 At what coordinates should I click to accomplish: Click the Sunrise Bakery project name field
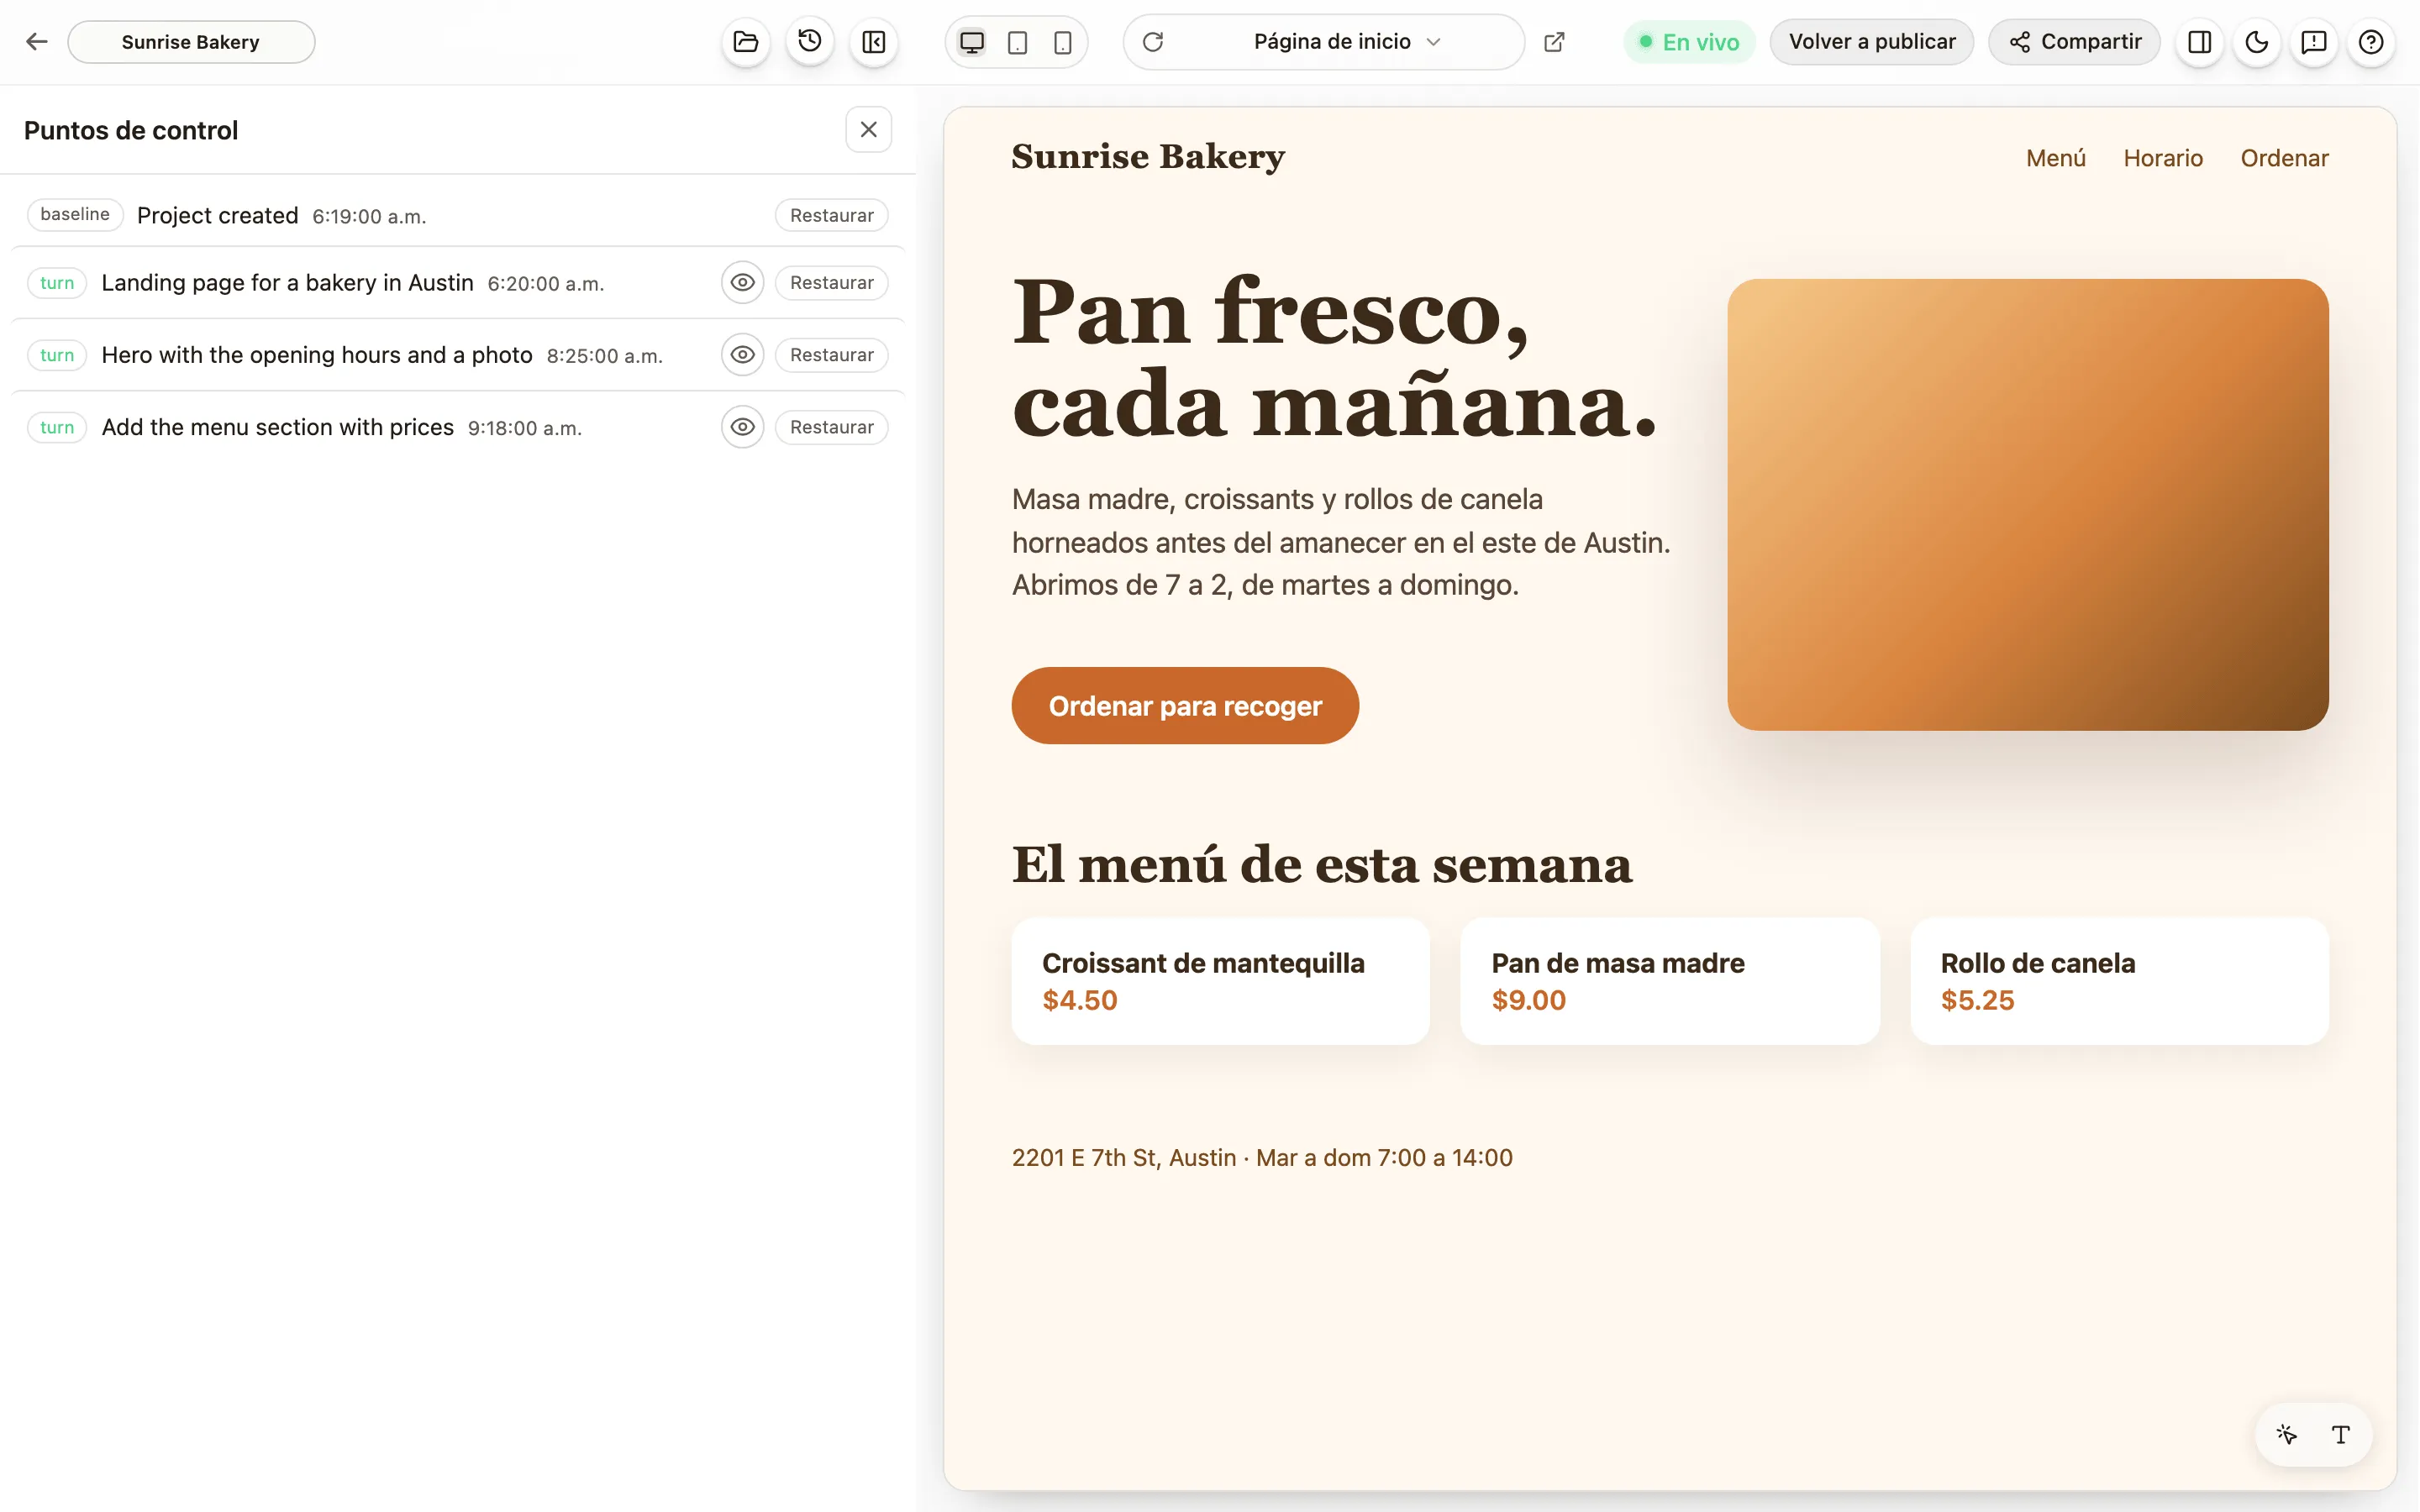[x=191, y=42]
